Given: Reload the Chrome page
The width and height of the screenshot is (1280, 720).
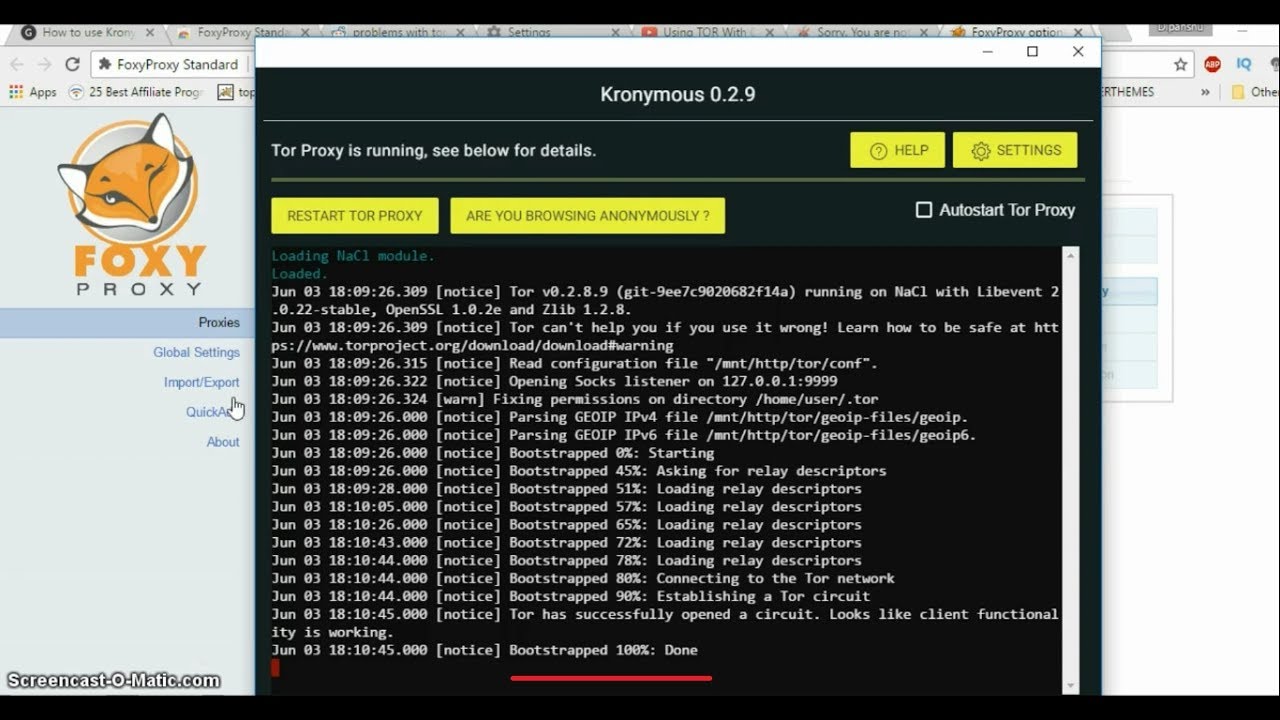Looking at the screenshot, I should 72,64.
